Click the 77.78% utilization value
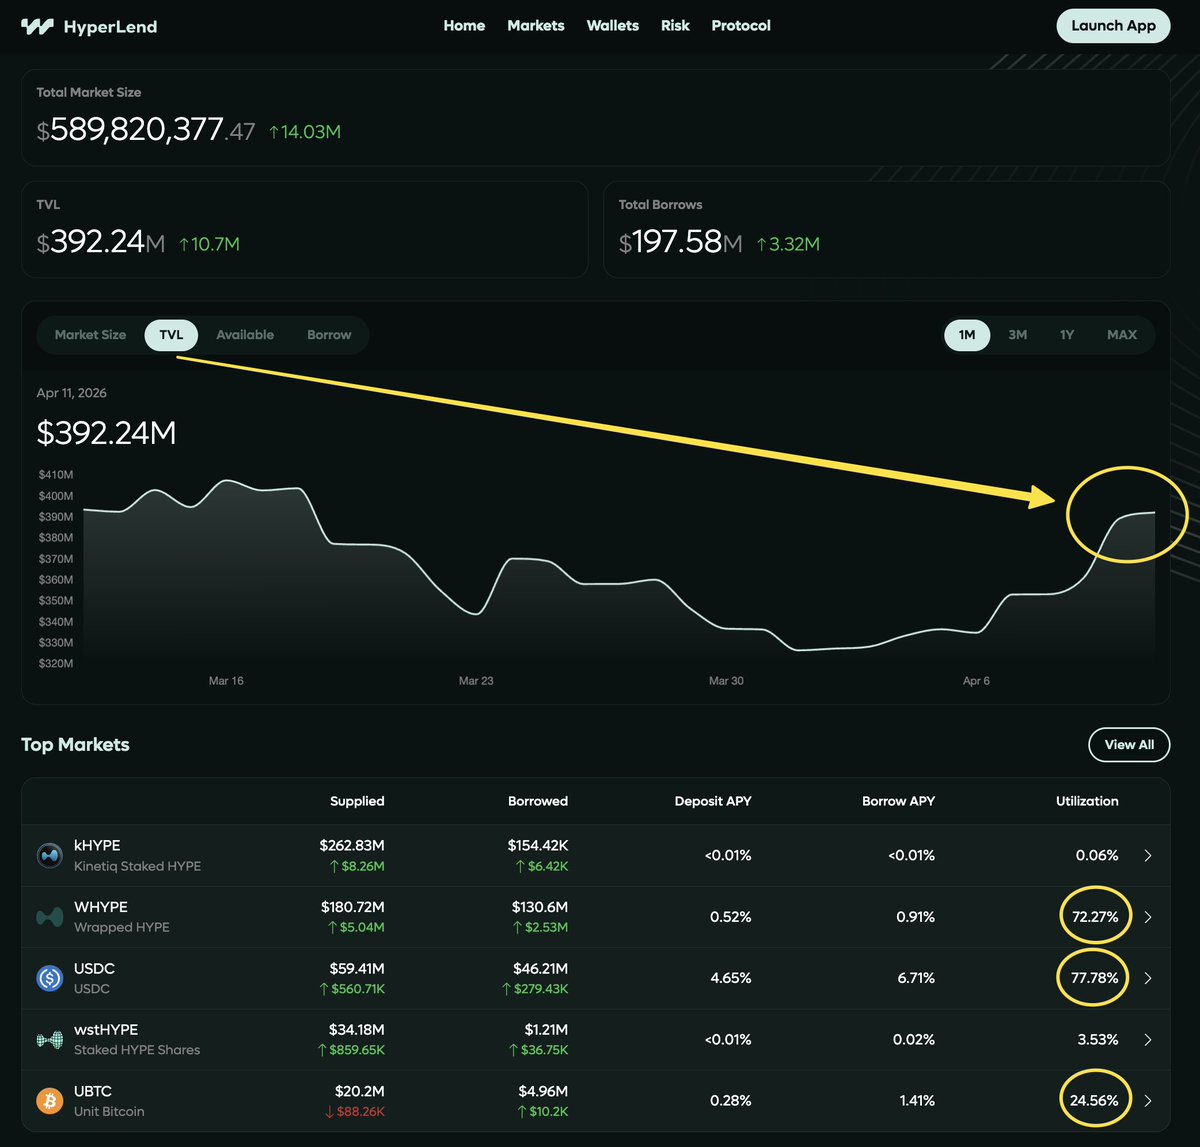1200x1147 pixels. 1095,978
